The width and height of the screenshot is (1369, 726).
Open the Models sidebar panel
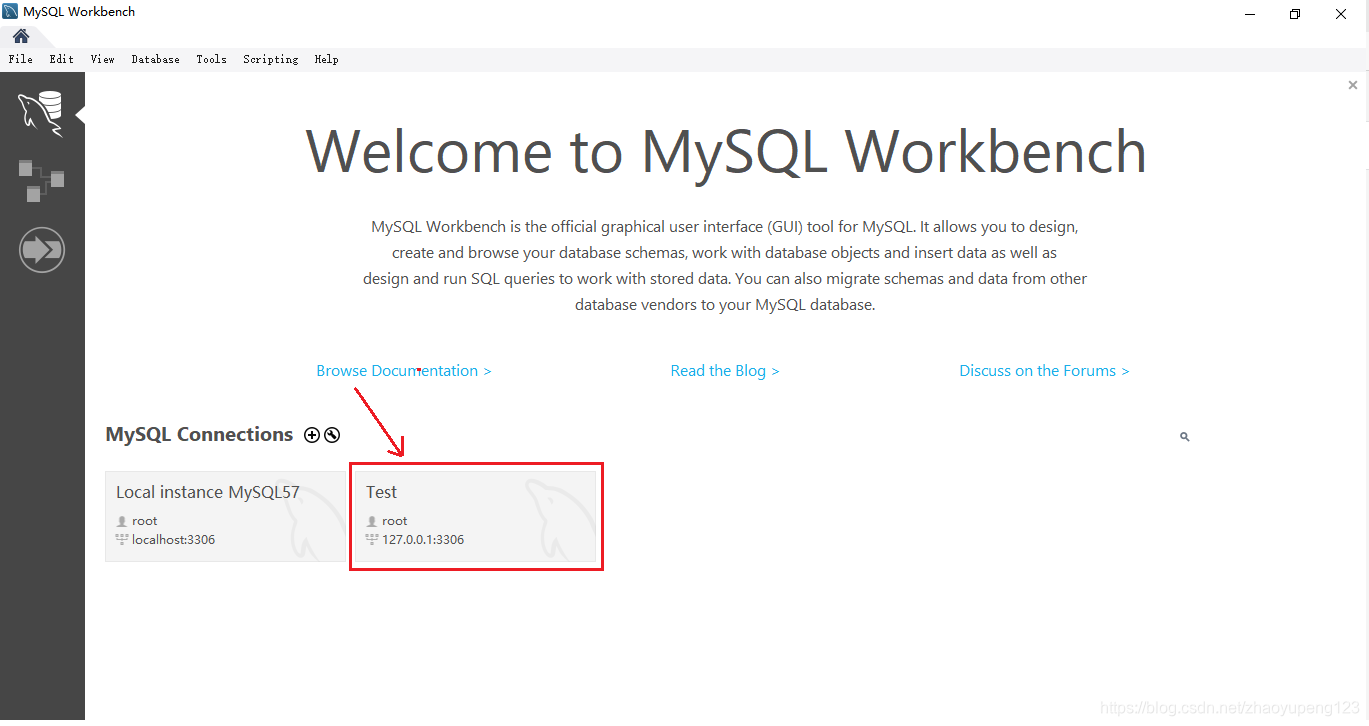(42, 180)
